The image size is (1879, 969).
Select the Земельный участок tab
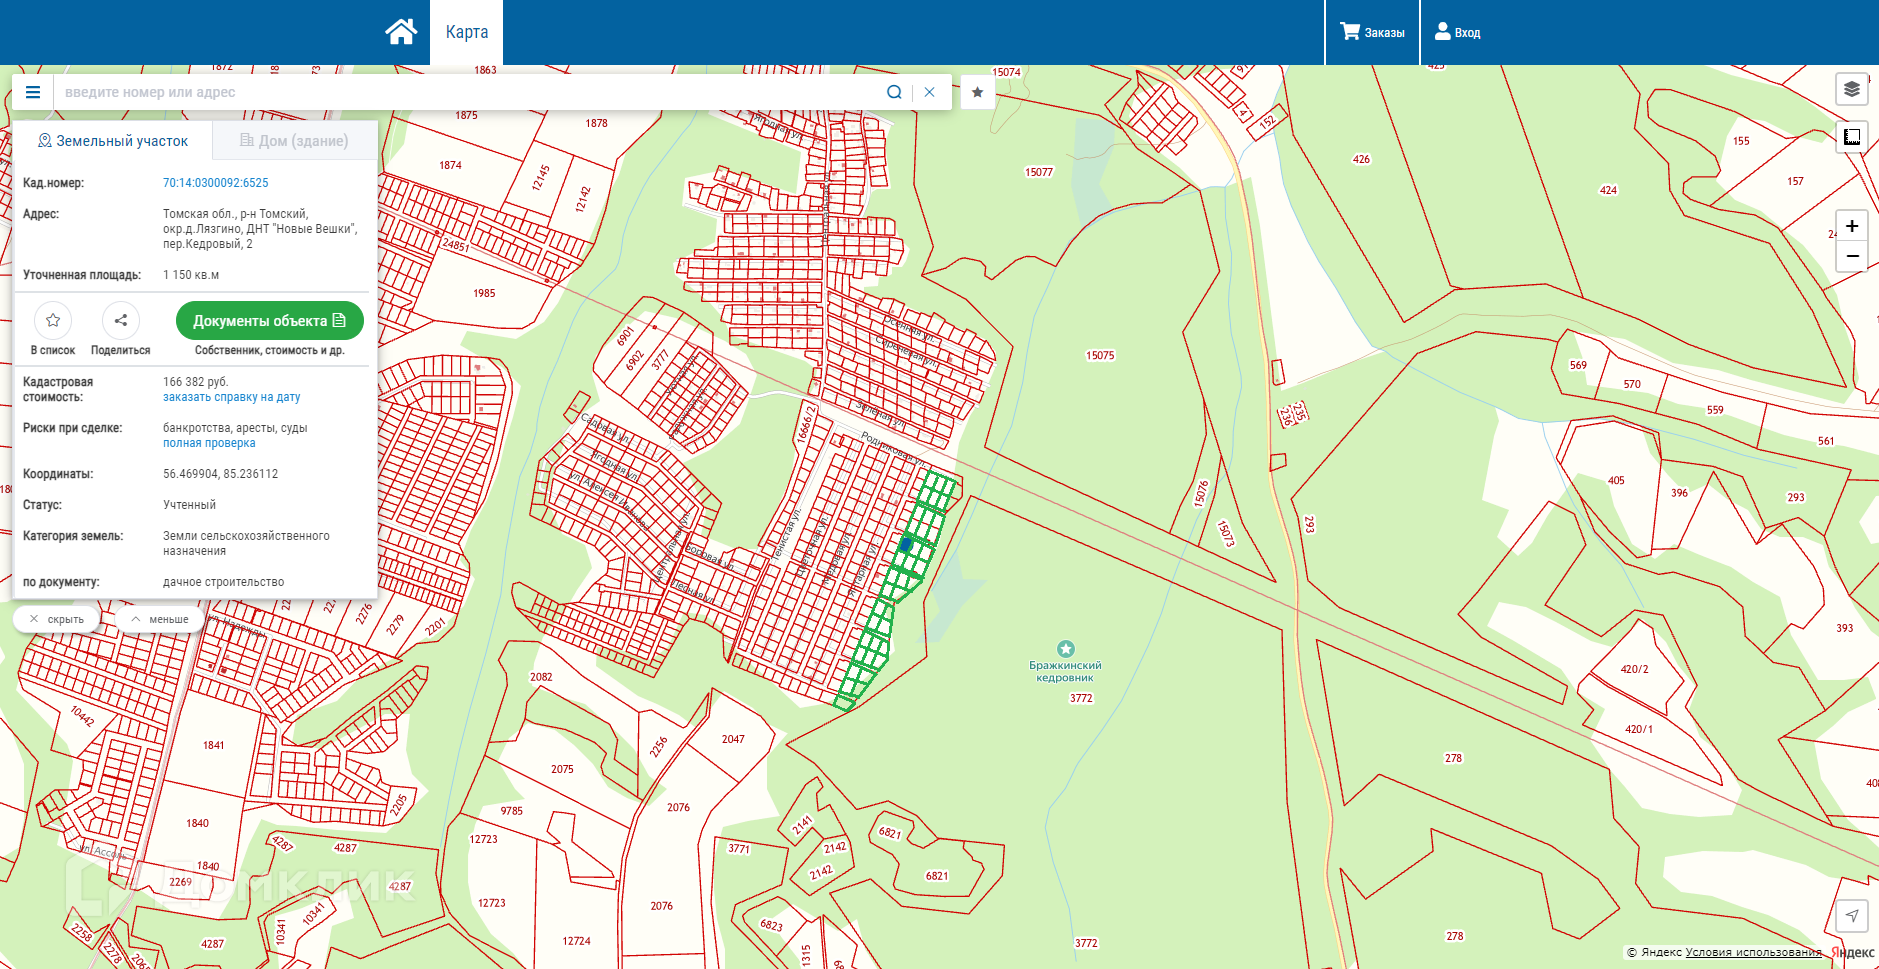tap(112, 141)
